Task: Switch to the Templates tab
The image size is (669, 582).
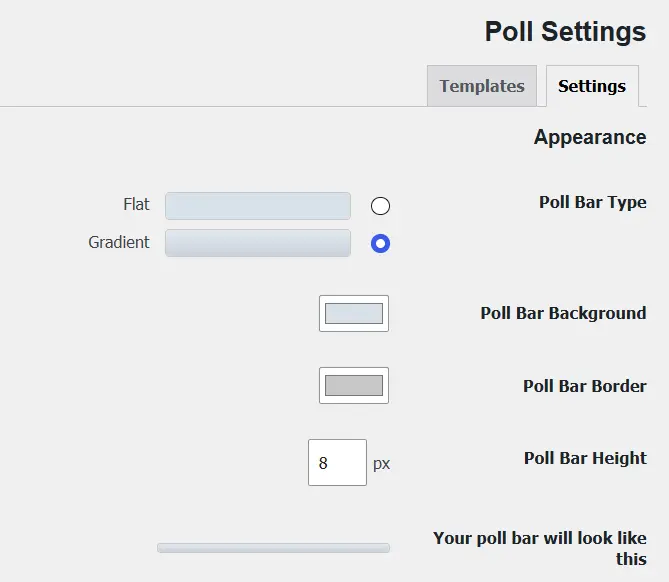Action: click(482, 86)
